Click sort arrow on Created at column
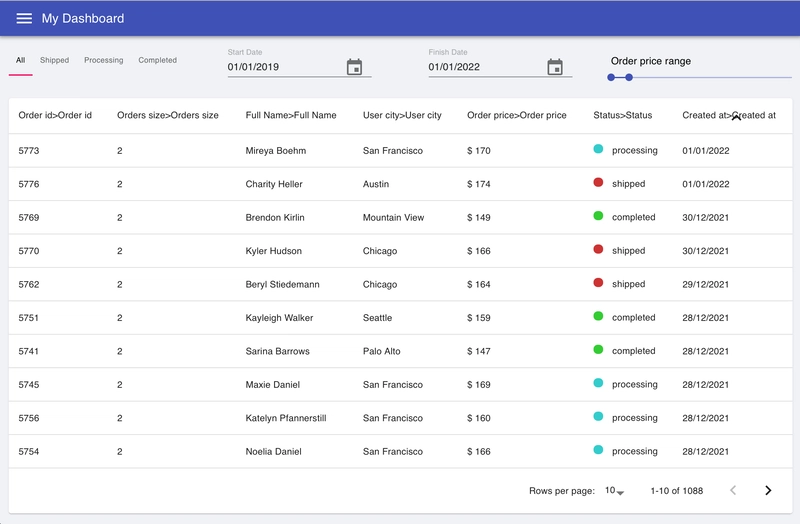 (x=736, y=117)
